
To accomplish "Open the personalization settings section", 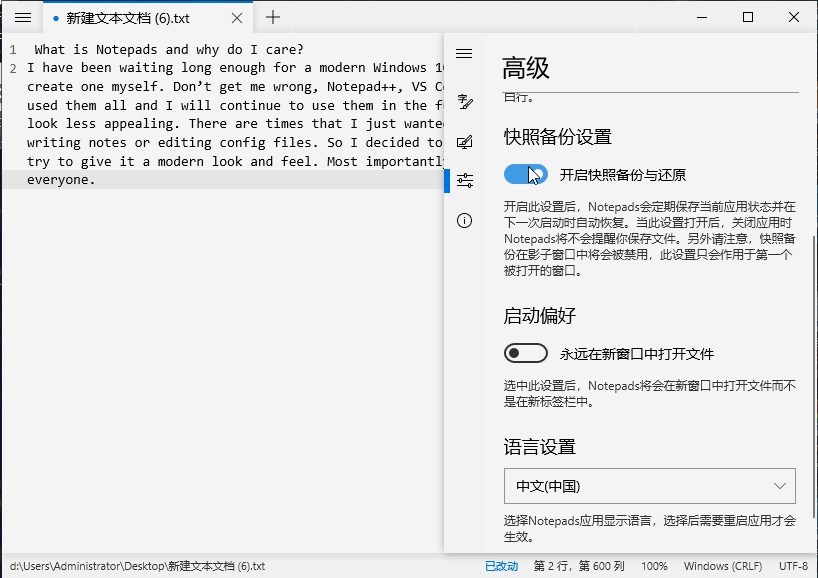I will (x=463, y=141).
